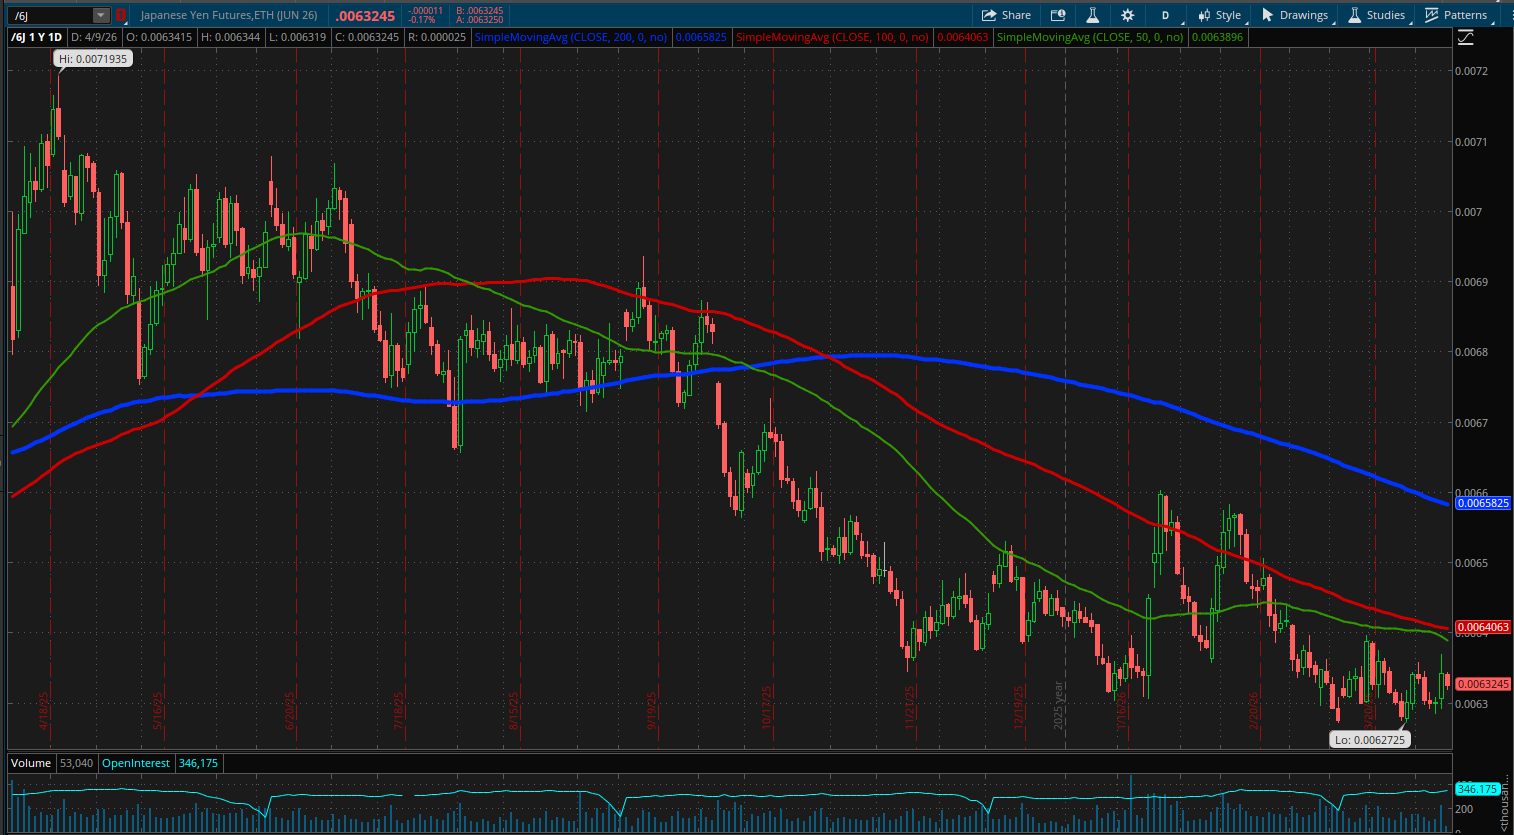Toggle the SimpleMovingAvg (CLOSE, 200) study label
The image size is (1514, 835).
pyautogui.click(x=570, y=37)
